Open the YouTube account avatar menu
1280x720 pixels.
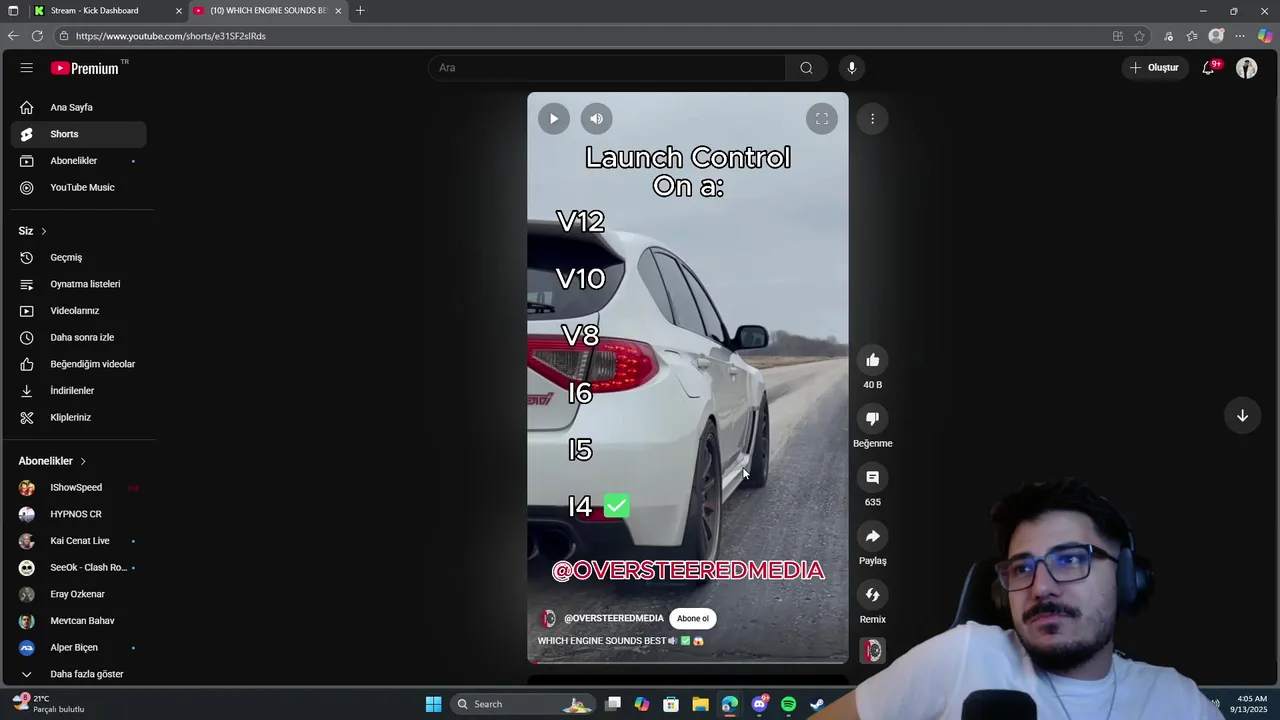(x=1246, y=68)
